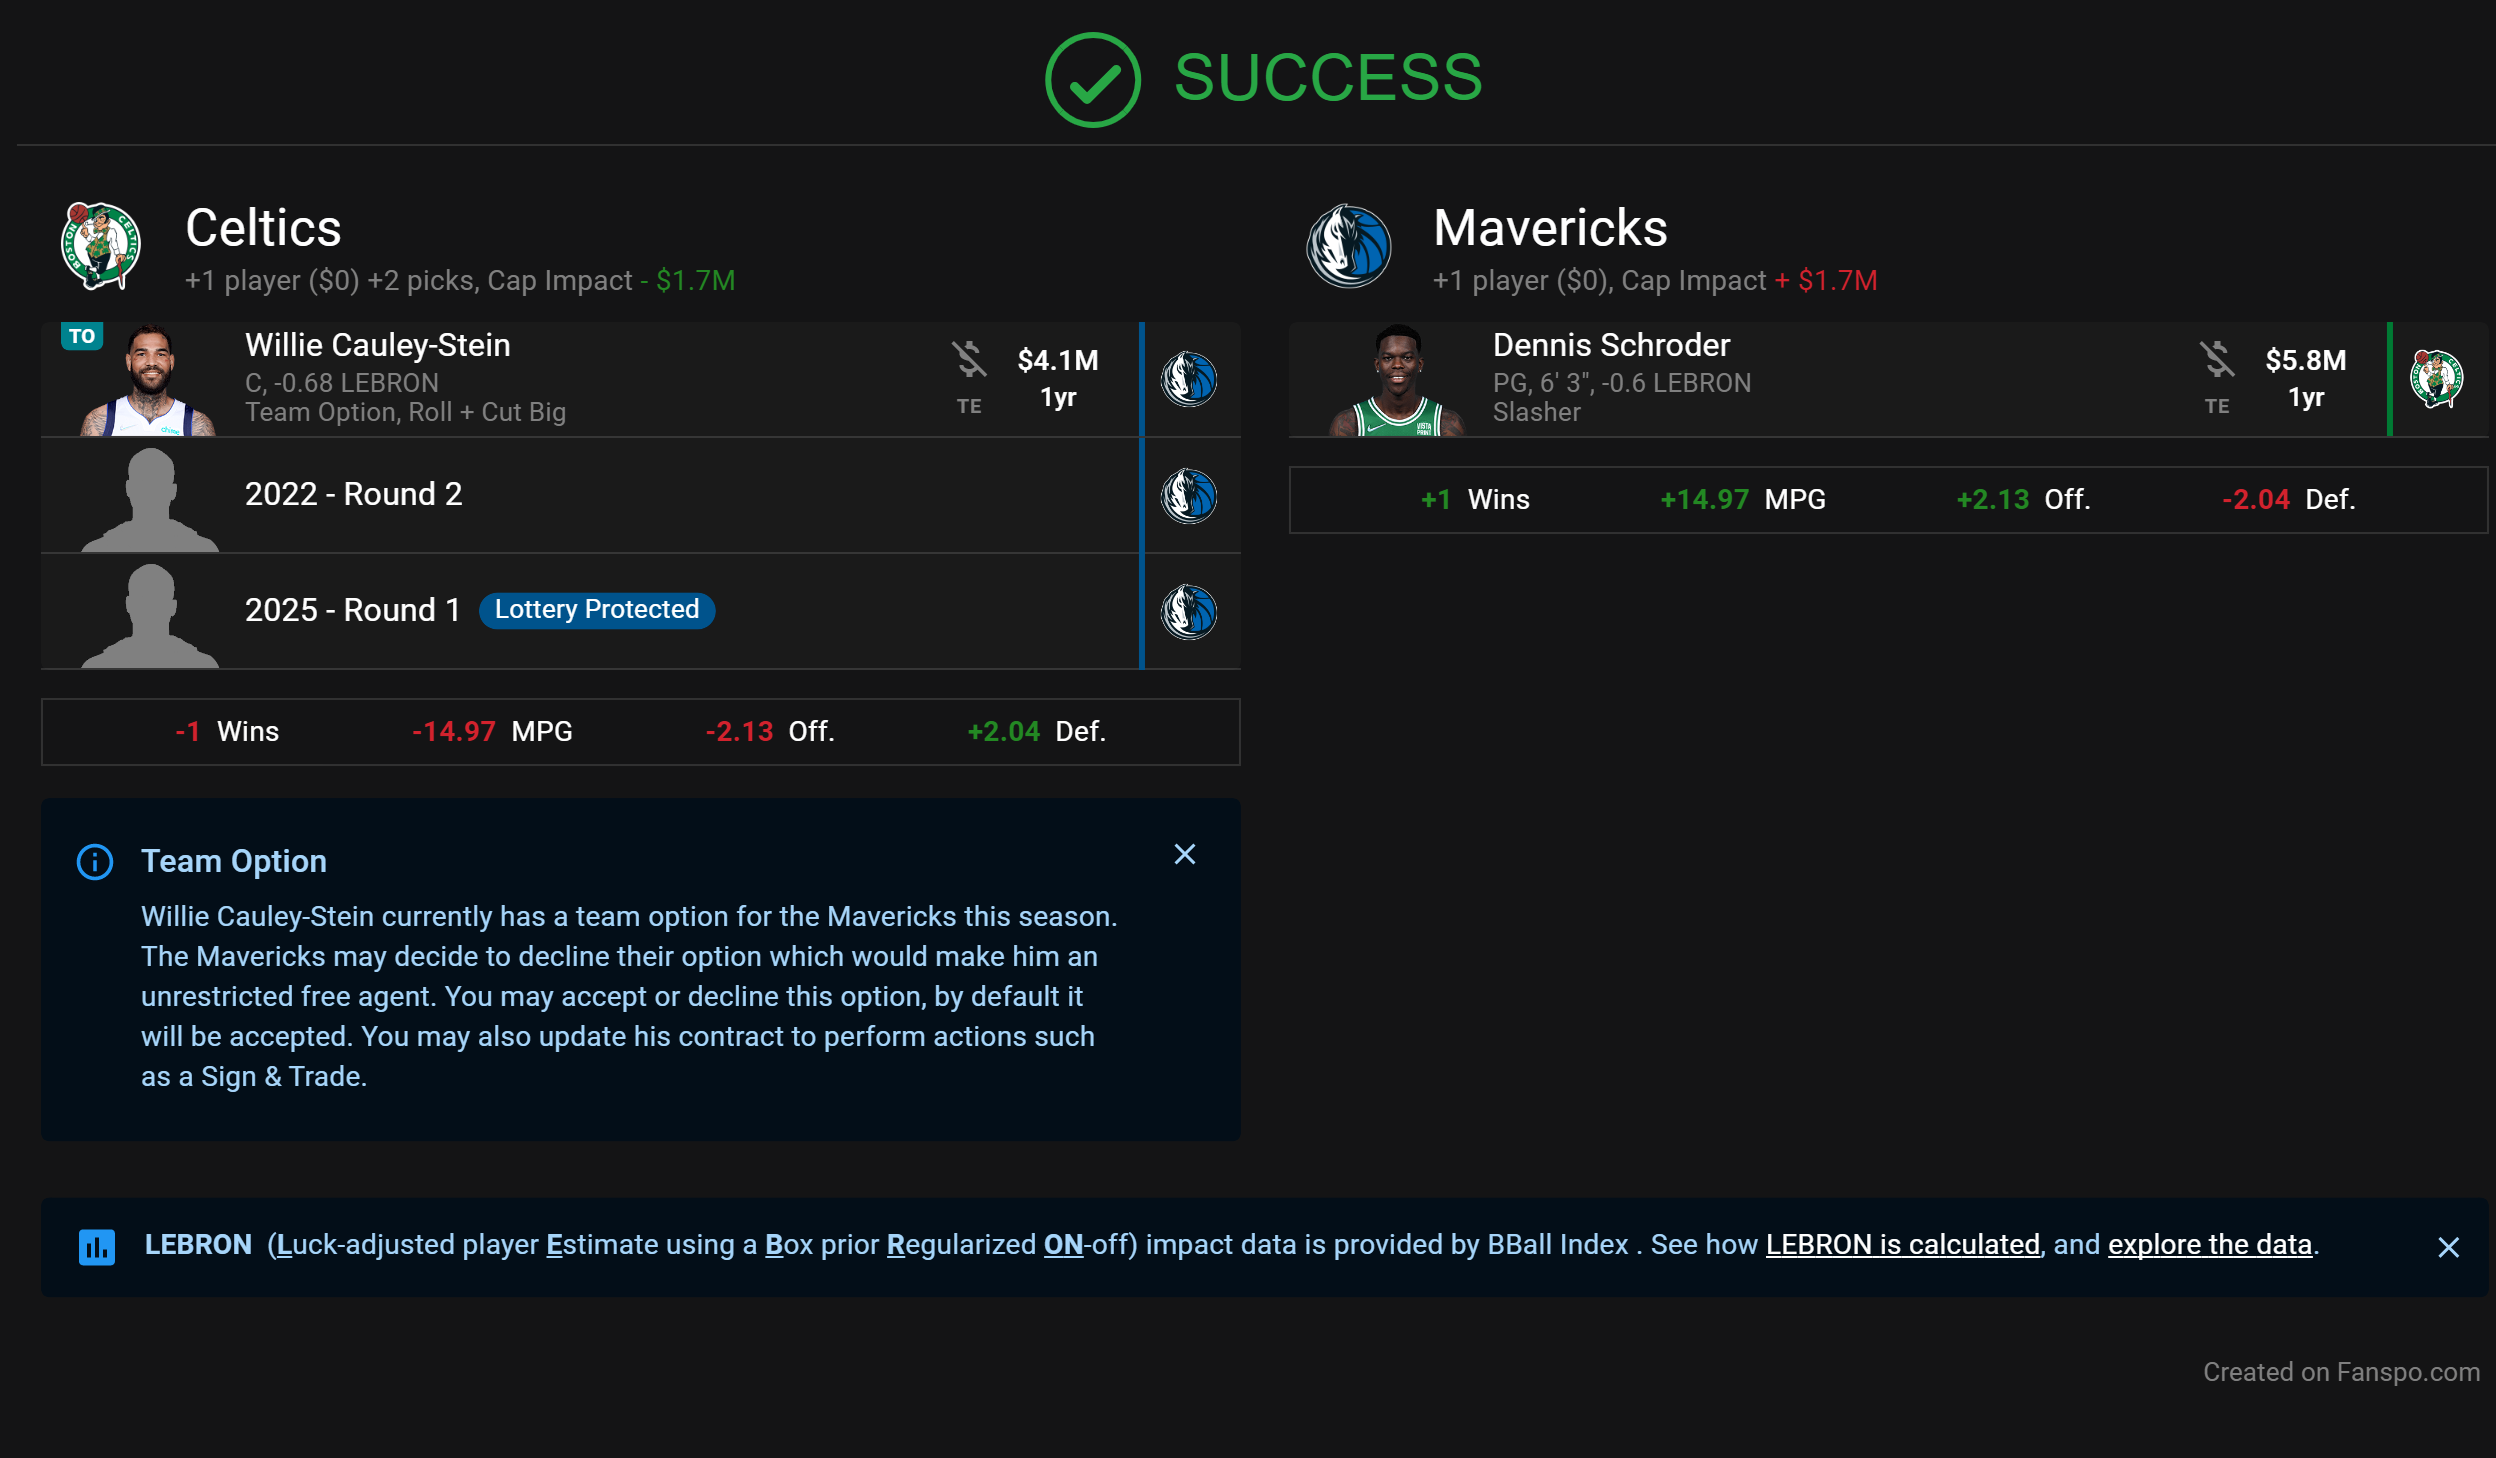Screen dimensions: 2496x1458
Task: Click the Mavericks team name heading
Action: [1550, 228]
